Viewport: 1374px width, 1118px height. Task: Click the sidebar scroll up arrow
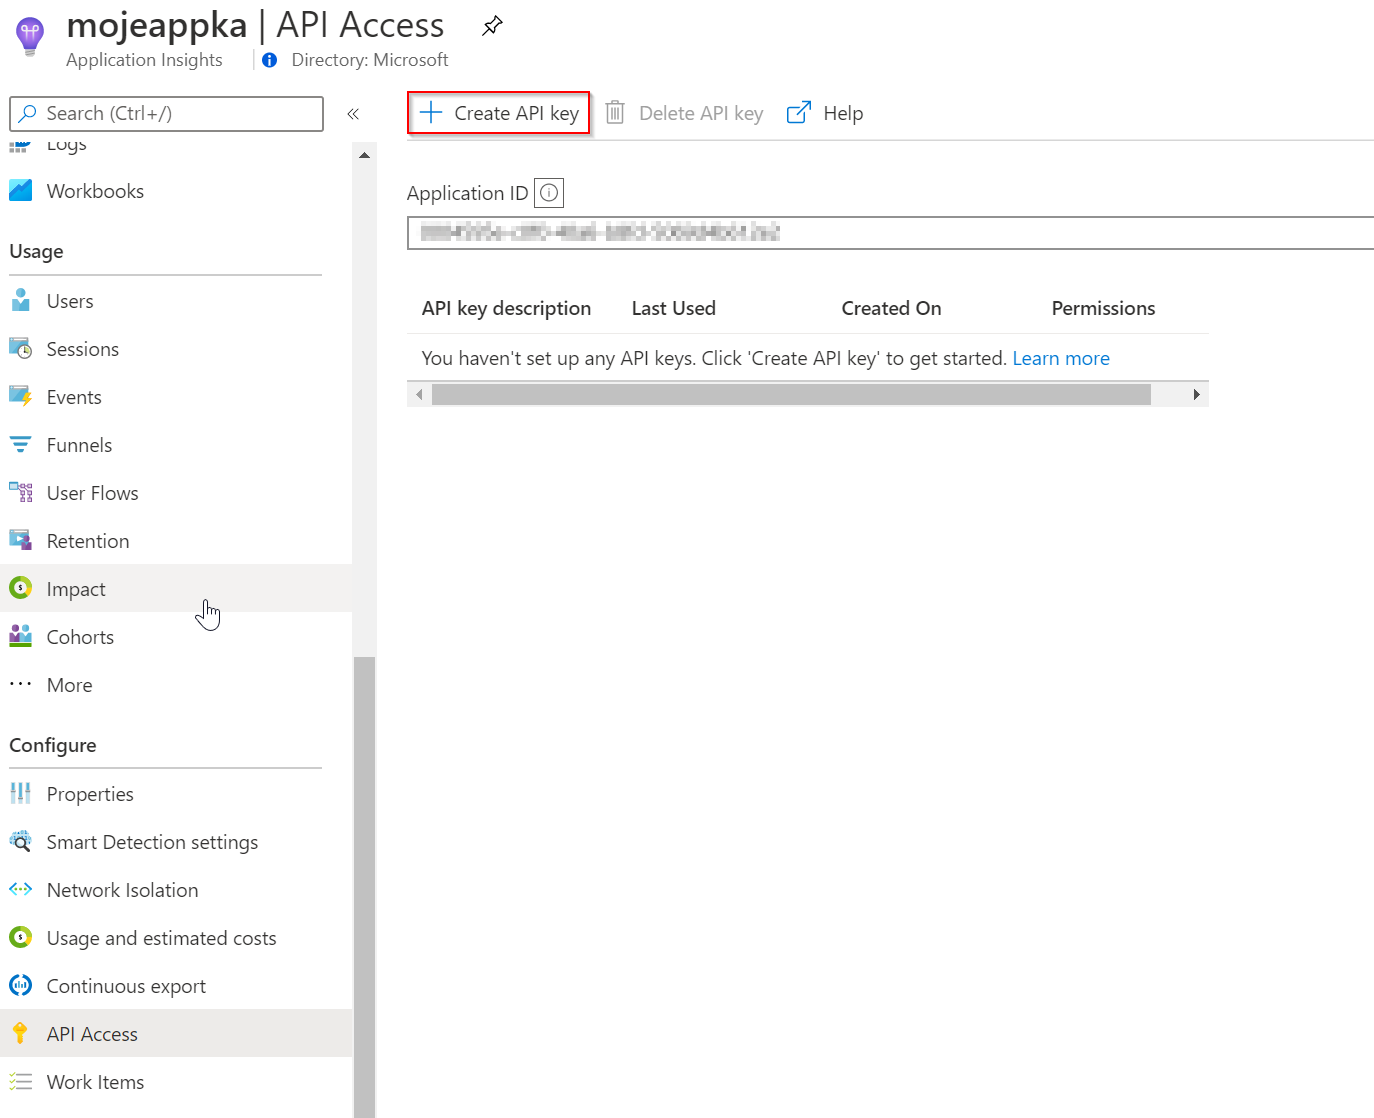364,155
